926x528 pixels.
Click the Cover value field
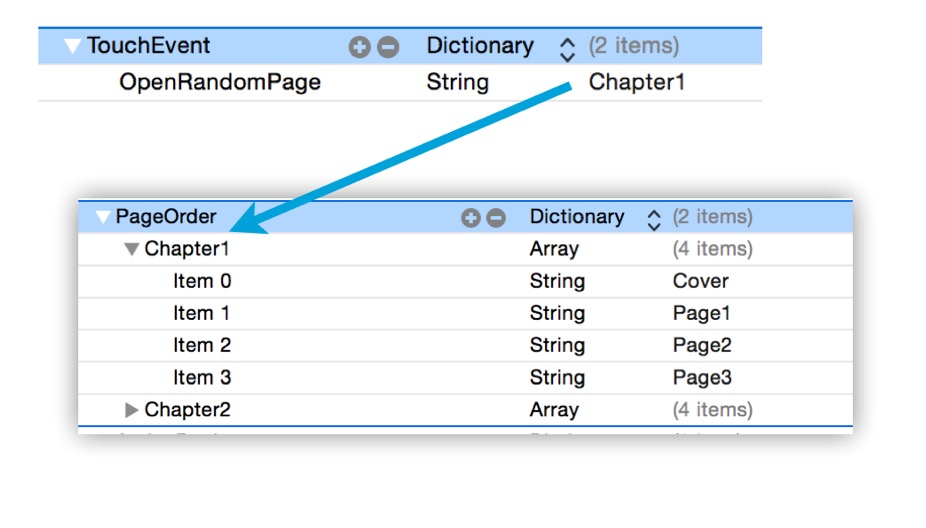coord(700,282)
